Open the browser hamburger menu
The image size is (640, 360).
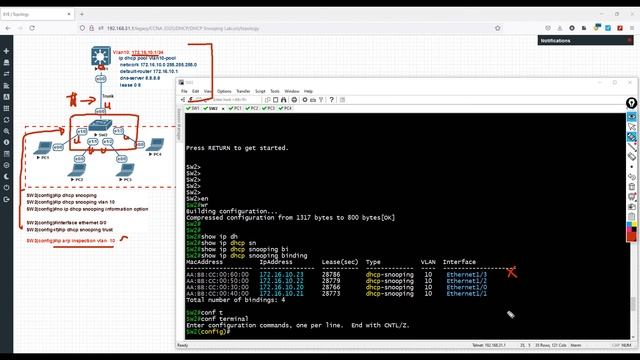pos(631,28)
